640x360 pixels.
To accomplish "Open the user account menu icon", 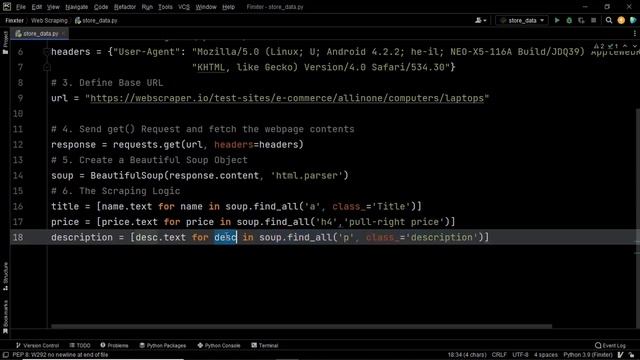I will tap(480, 20).
